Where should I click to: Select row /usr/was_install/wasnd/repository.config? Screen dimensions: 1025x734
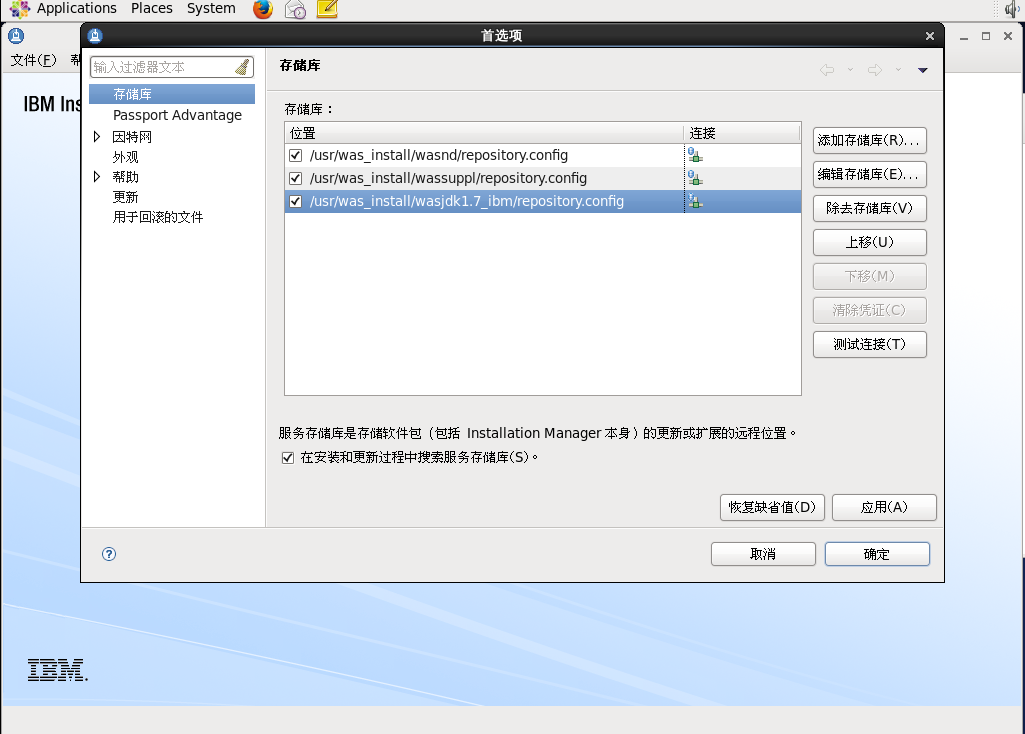pos(543,156)
